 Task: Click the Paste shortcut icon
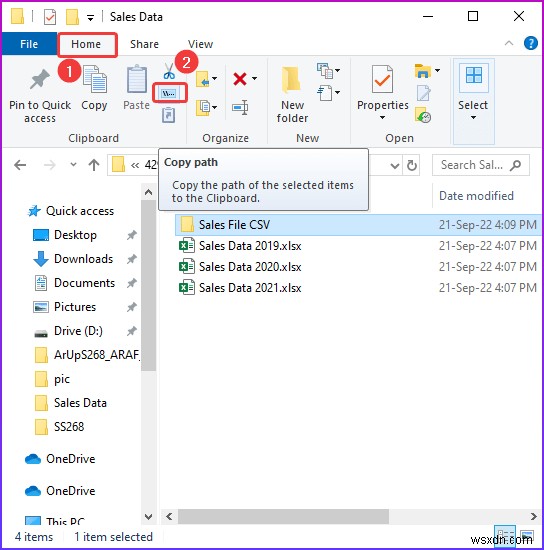coord(169,115)
